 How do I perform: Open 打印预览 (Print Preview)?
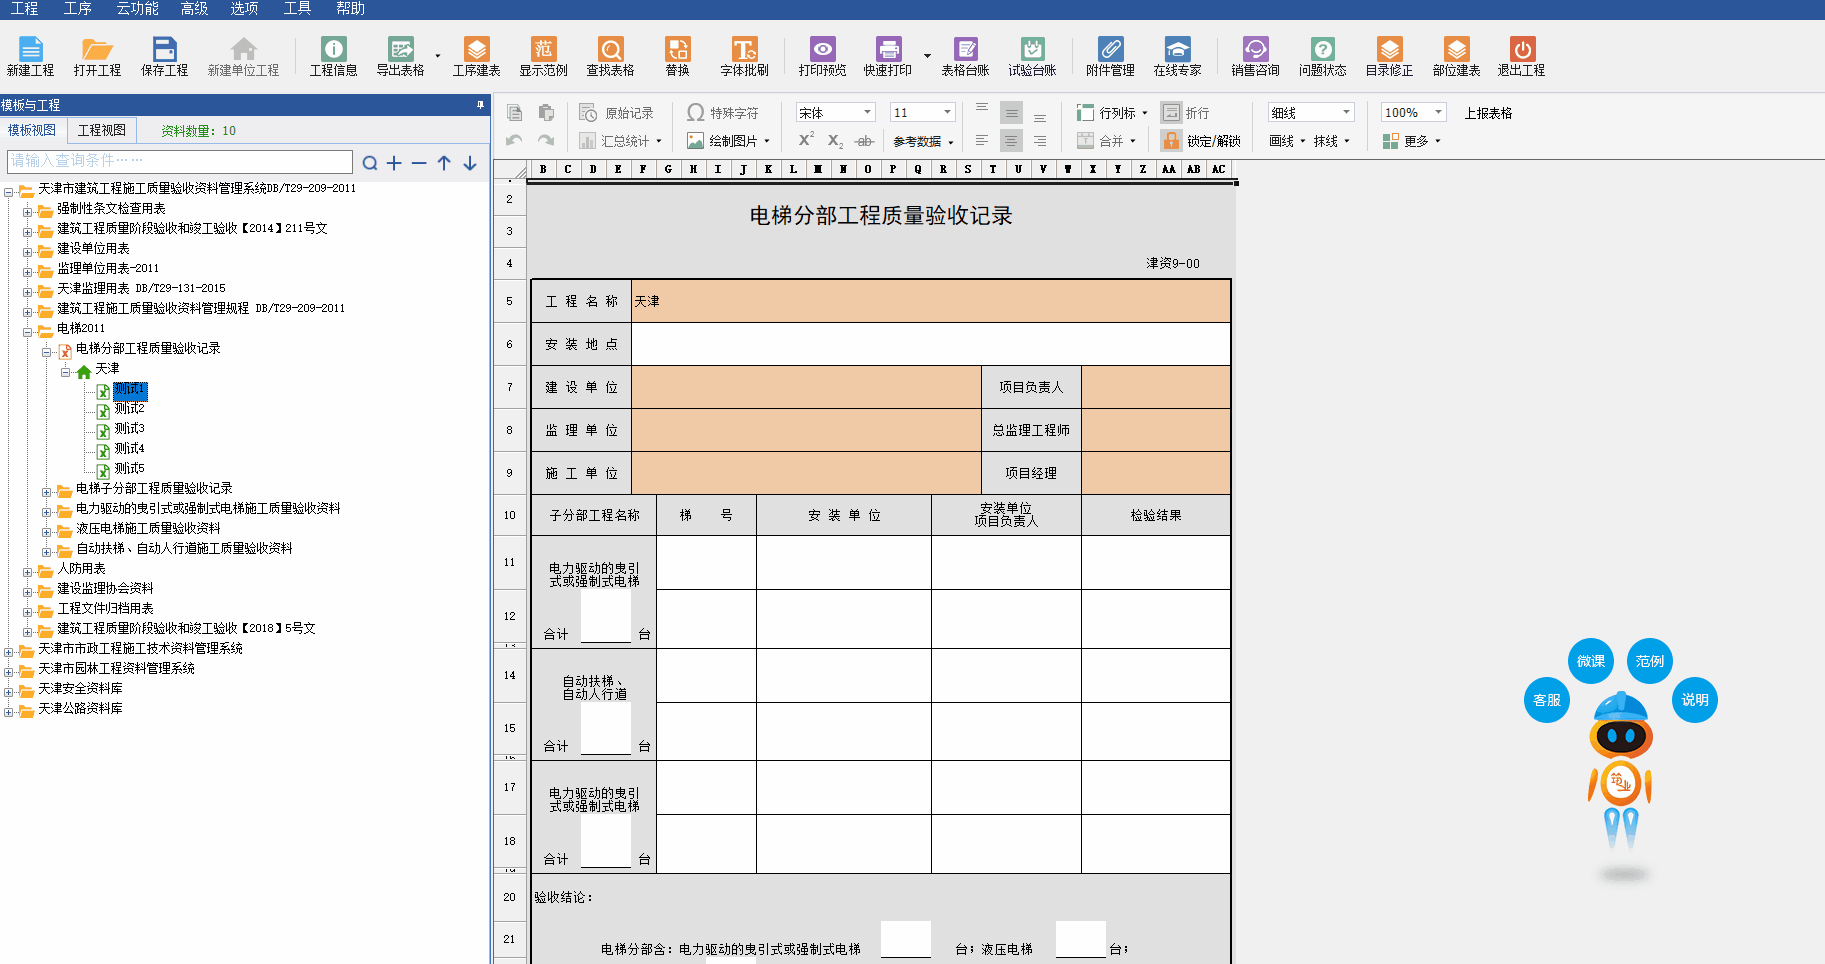(822, 56)
